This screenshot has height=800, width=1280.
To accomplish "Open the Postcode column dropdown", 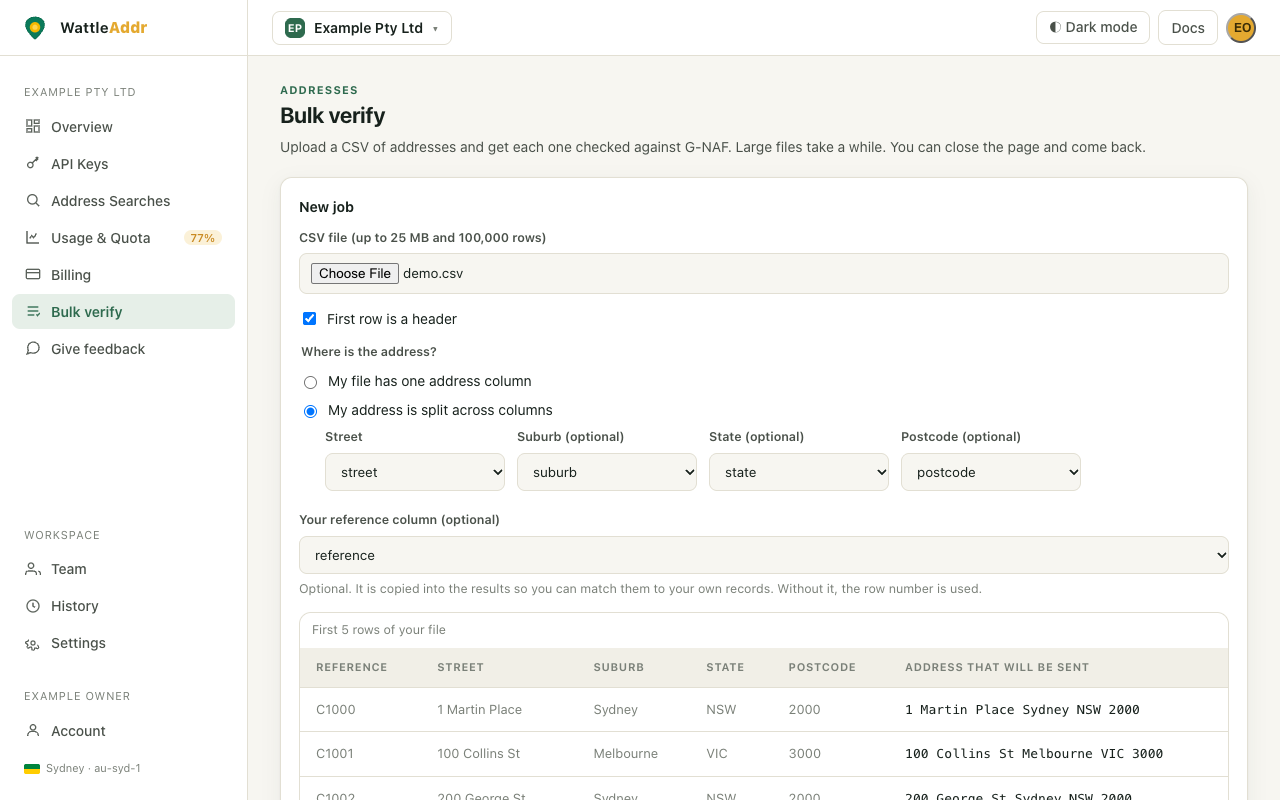I will 991,472.
